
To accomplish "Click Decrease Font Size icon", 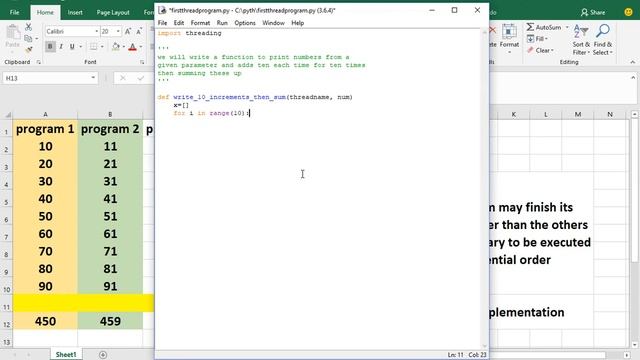I will [139, 31].
